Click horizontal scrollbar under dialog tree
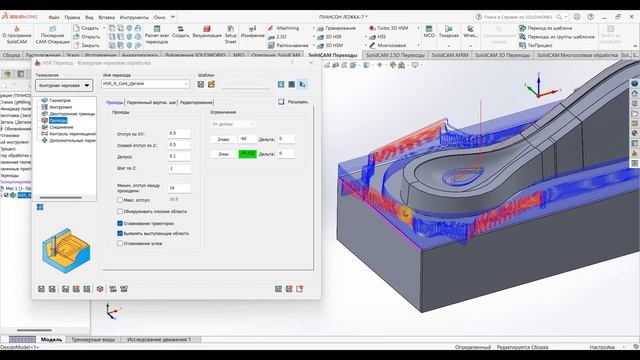The height and width of the screenshot is (360, 640). [x=60, y=198]
